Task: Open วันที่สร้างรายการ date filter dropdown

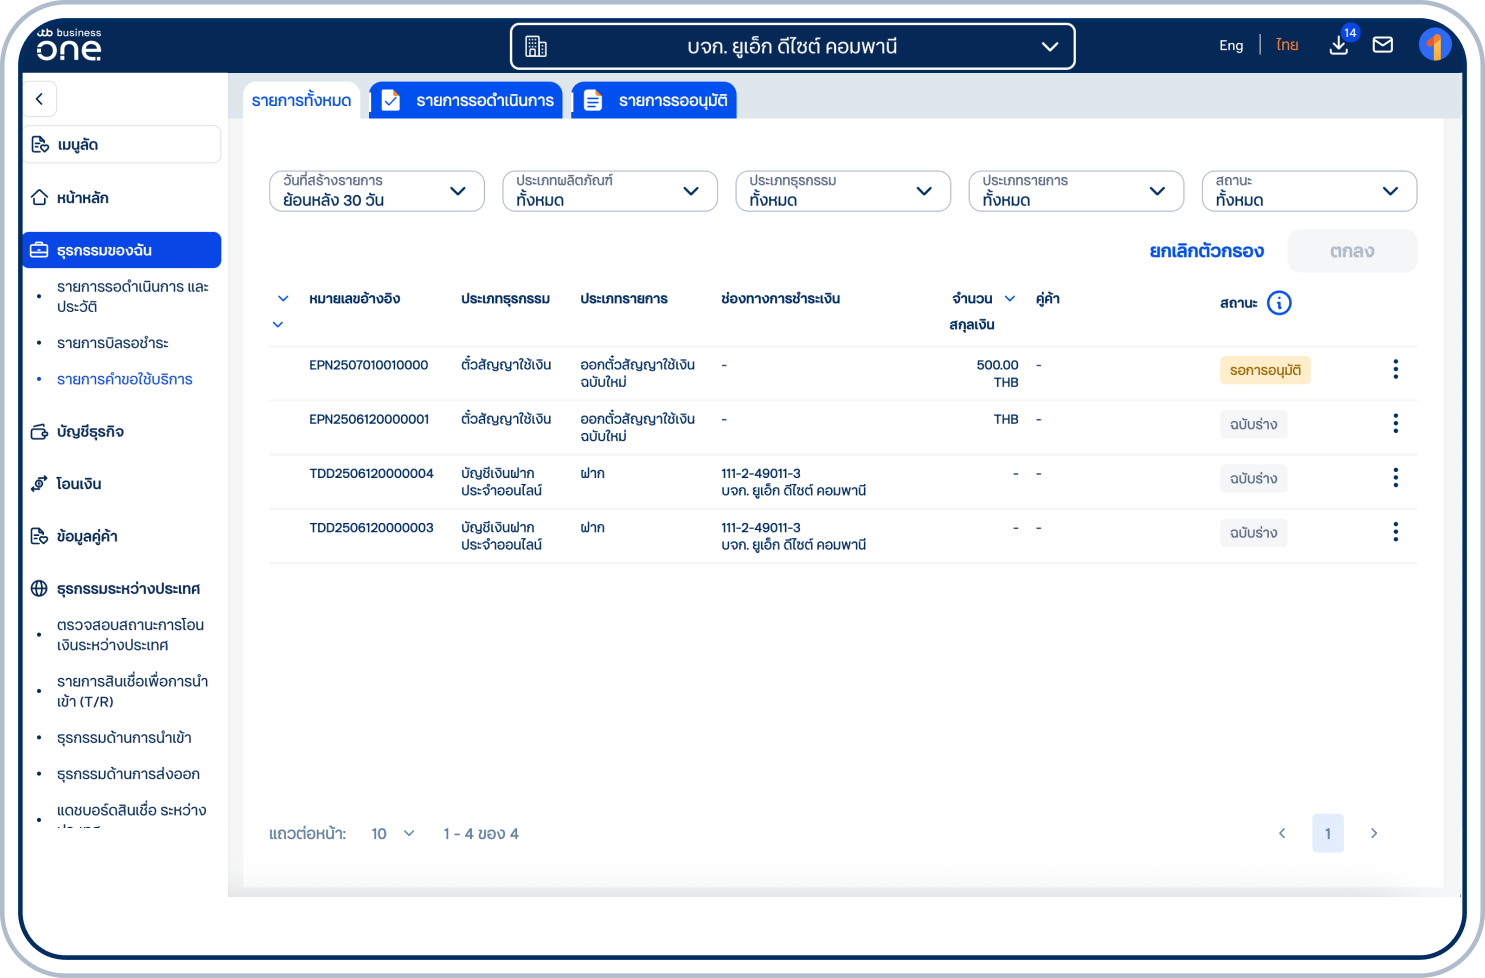Action: point(377,191)
